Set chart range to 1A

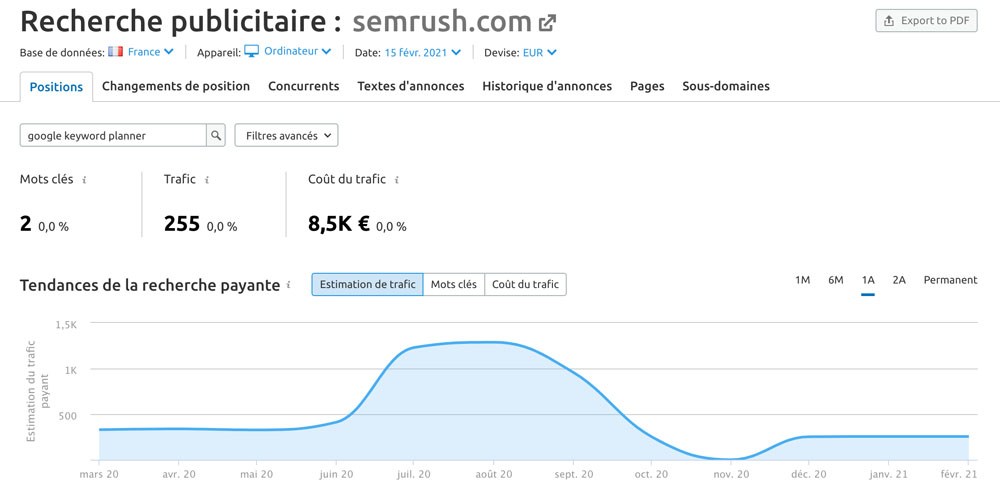click(868, 280)
